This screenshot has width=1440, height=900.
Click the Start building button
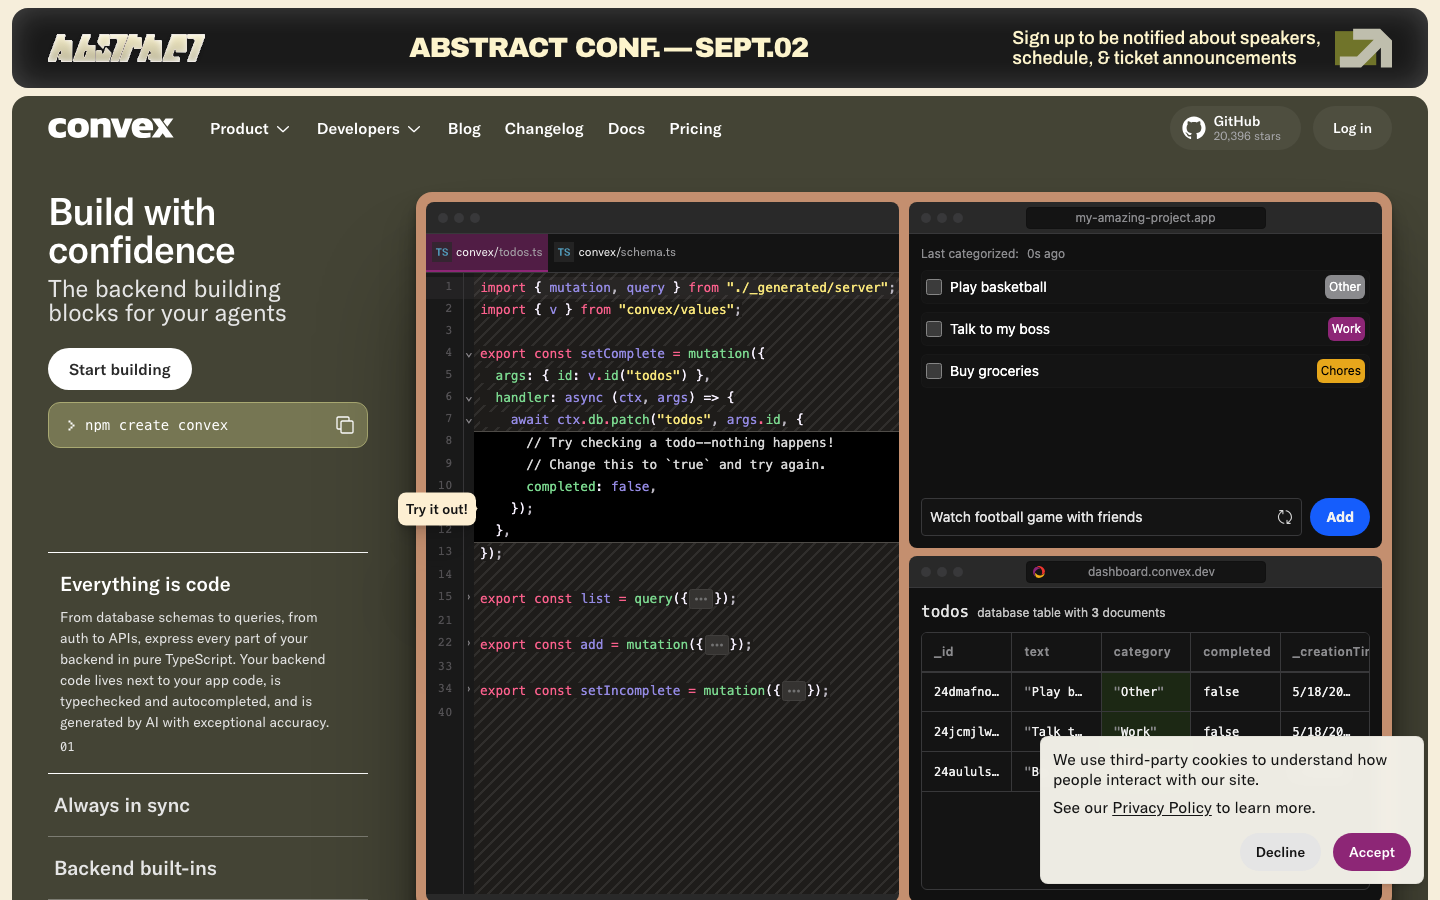click(120, 369)
